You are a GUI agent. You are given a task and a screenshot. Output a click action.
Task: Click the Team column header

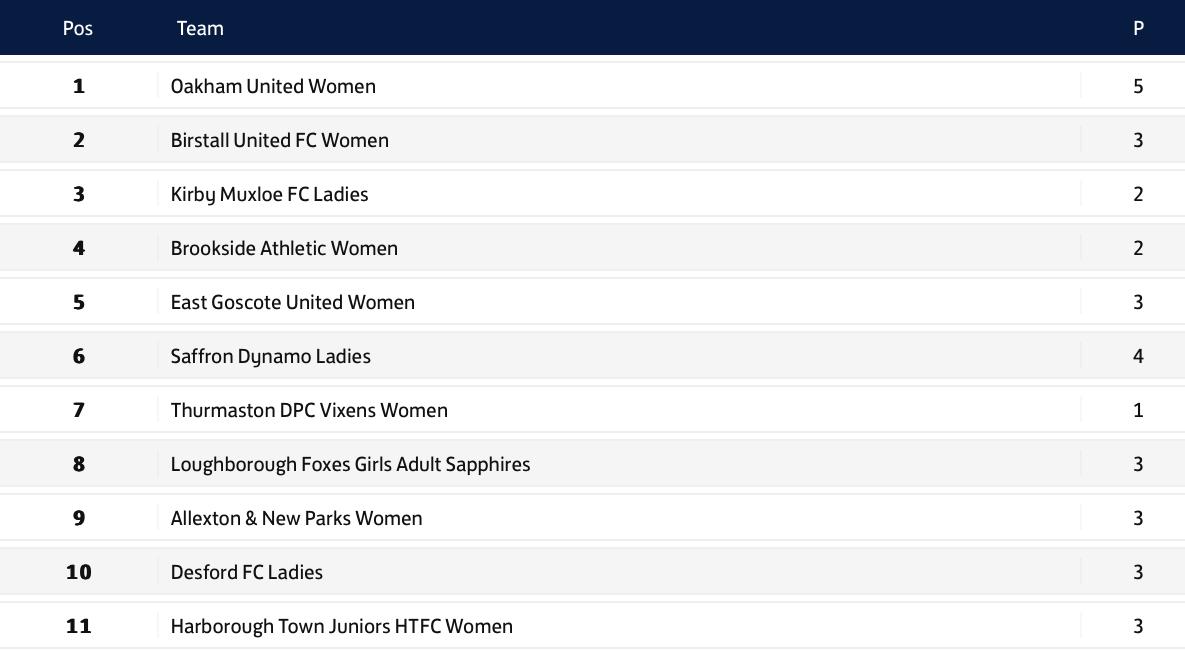point(200,28)
